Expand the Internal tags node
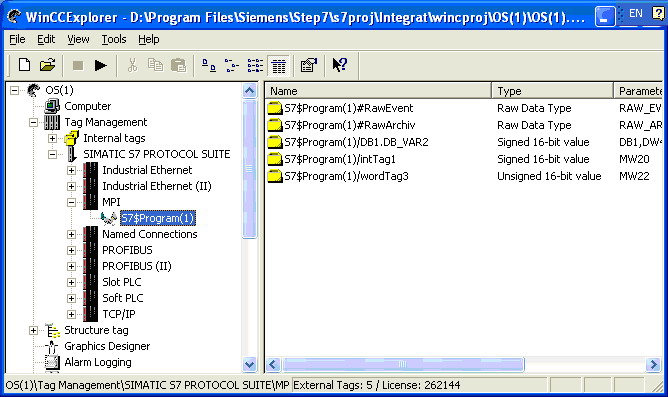The width and height of the screenshot is (668, 397). (52, 138)
